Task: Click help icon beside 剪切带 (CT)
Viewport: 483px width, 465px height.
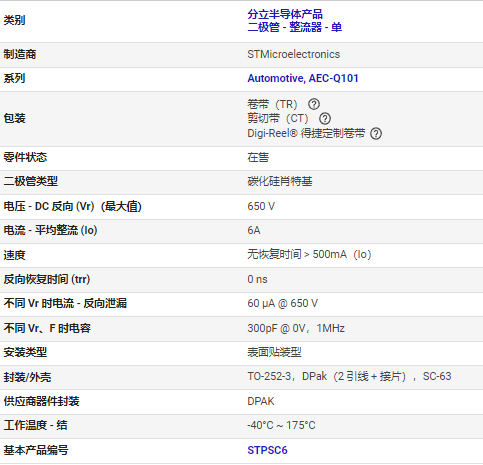Action: 325,119
